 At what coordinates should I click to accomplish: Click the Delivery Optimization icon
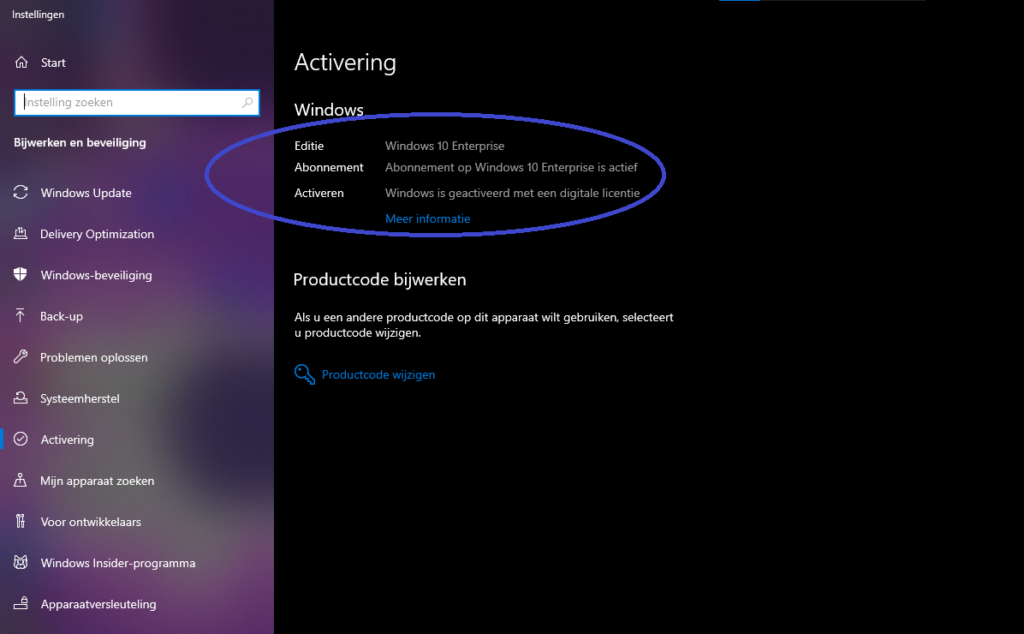click(x=21, y=233)
